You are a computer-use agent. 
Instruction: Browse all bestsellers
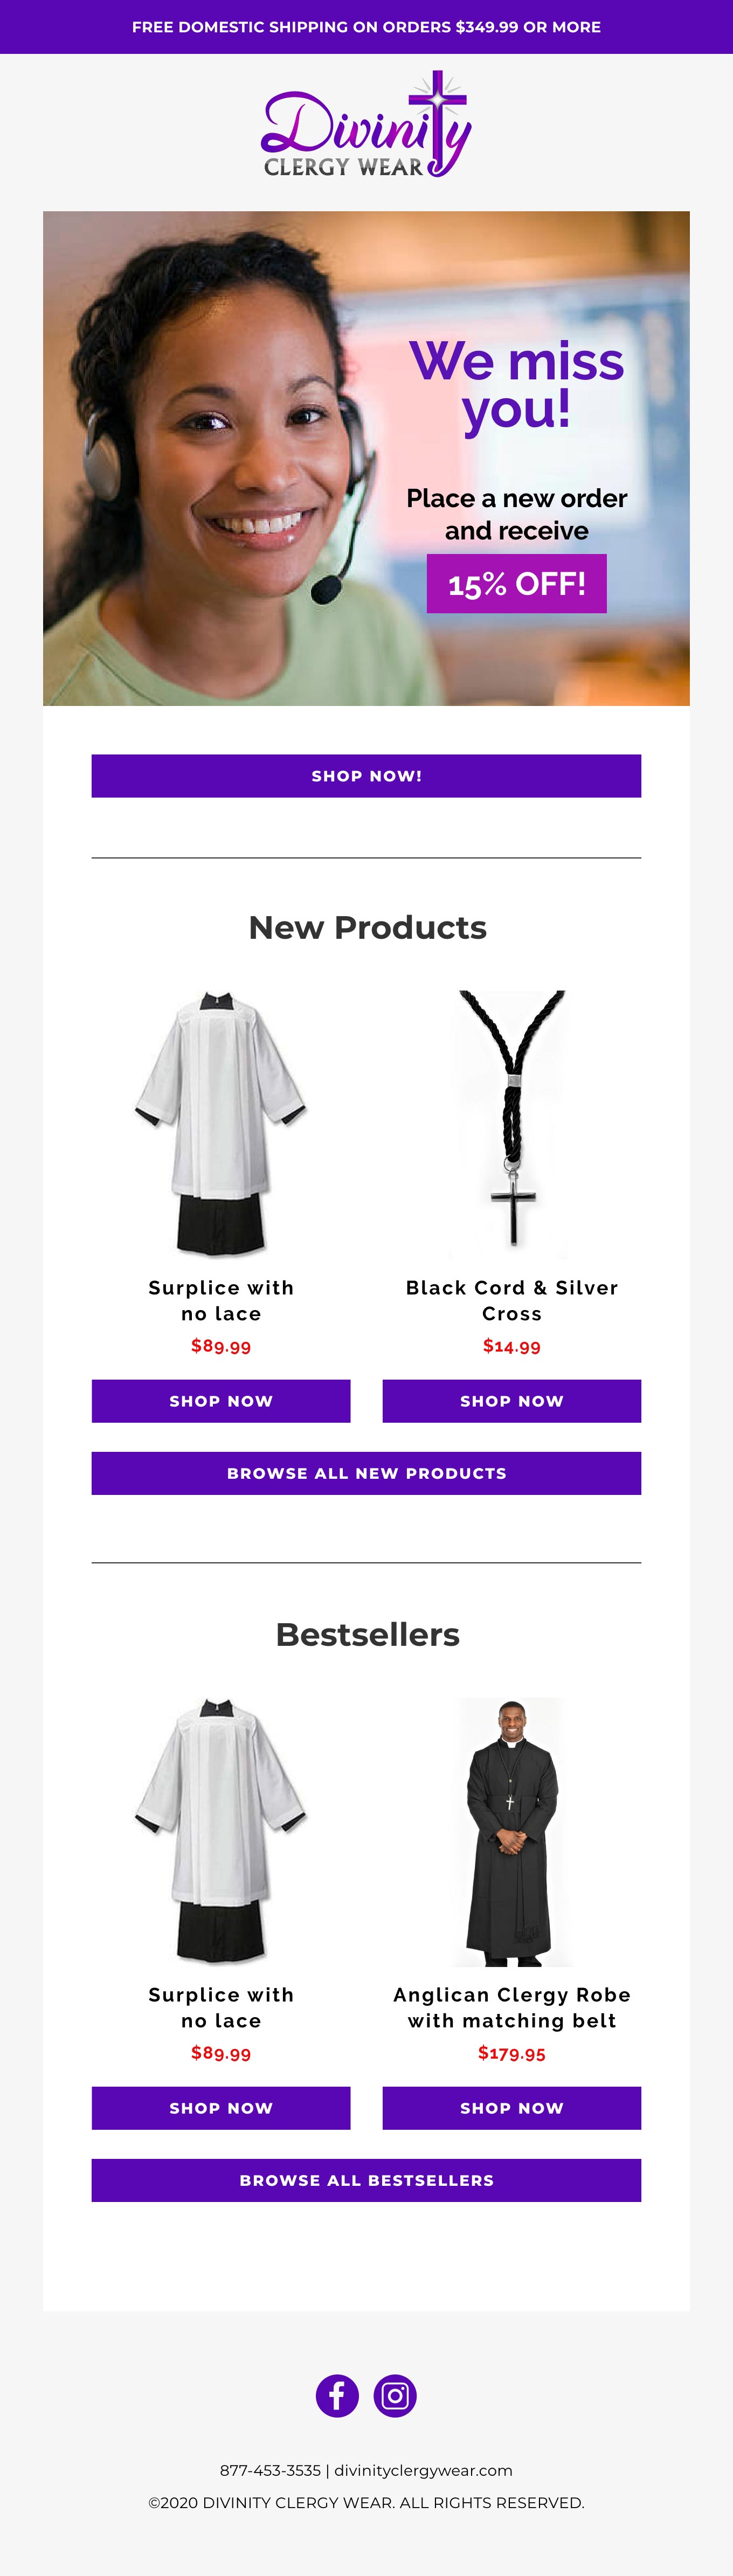366,2180
